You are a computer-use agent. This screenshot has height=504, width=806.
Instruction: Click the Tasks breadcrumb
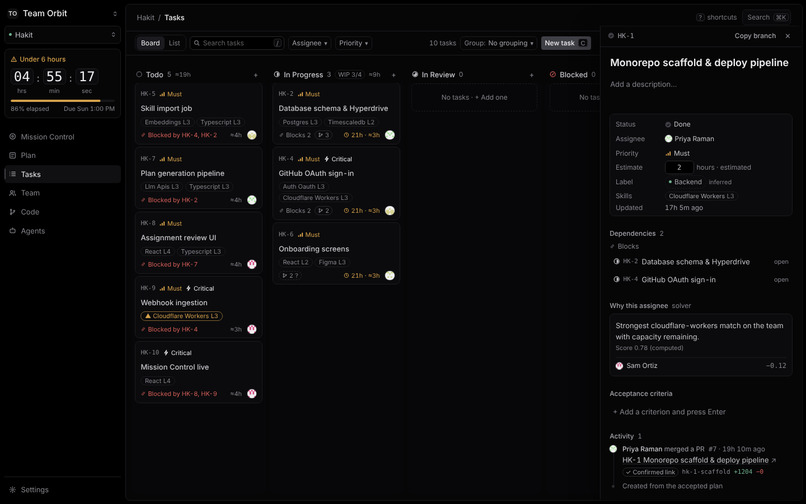click(174, 17)
